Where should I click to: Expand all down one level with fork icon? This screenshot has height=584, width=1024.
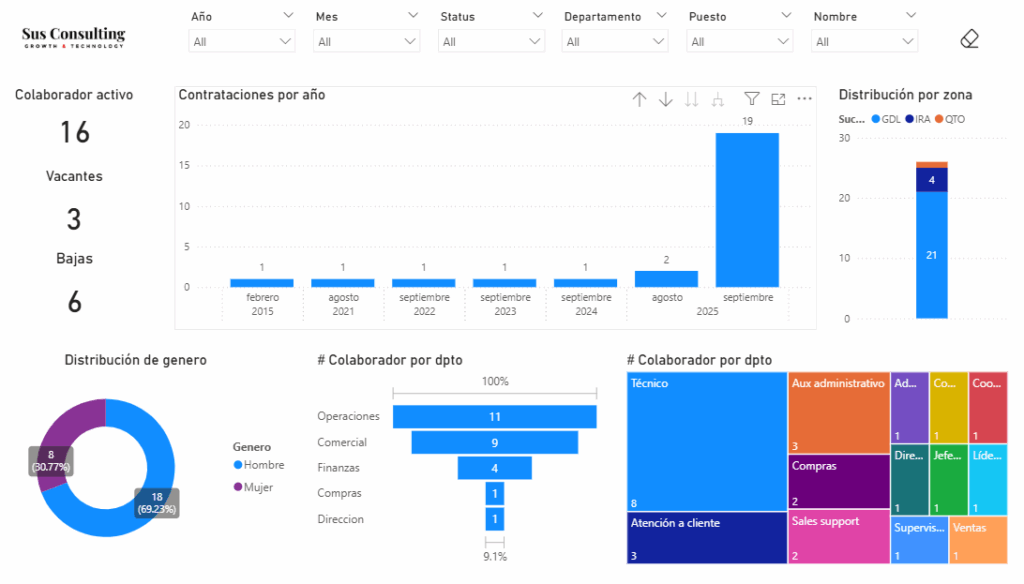pos(717,99)
